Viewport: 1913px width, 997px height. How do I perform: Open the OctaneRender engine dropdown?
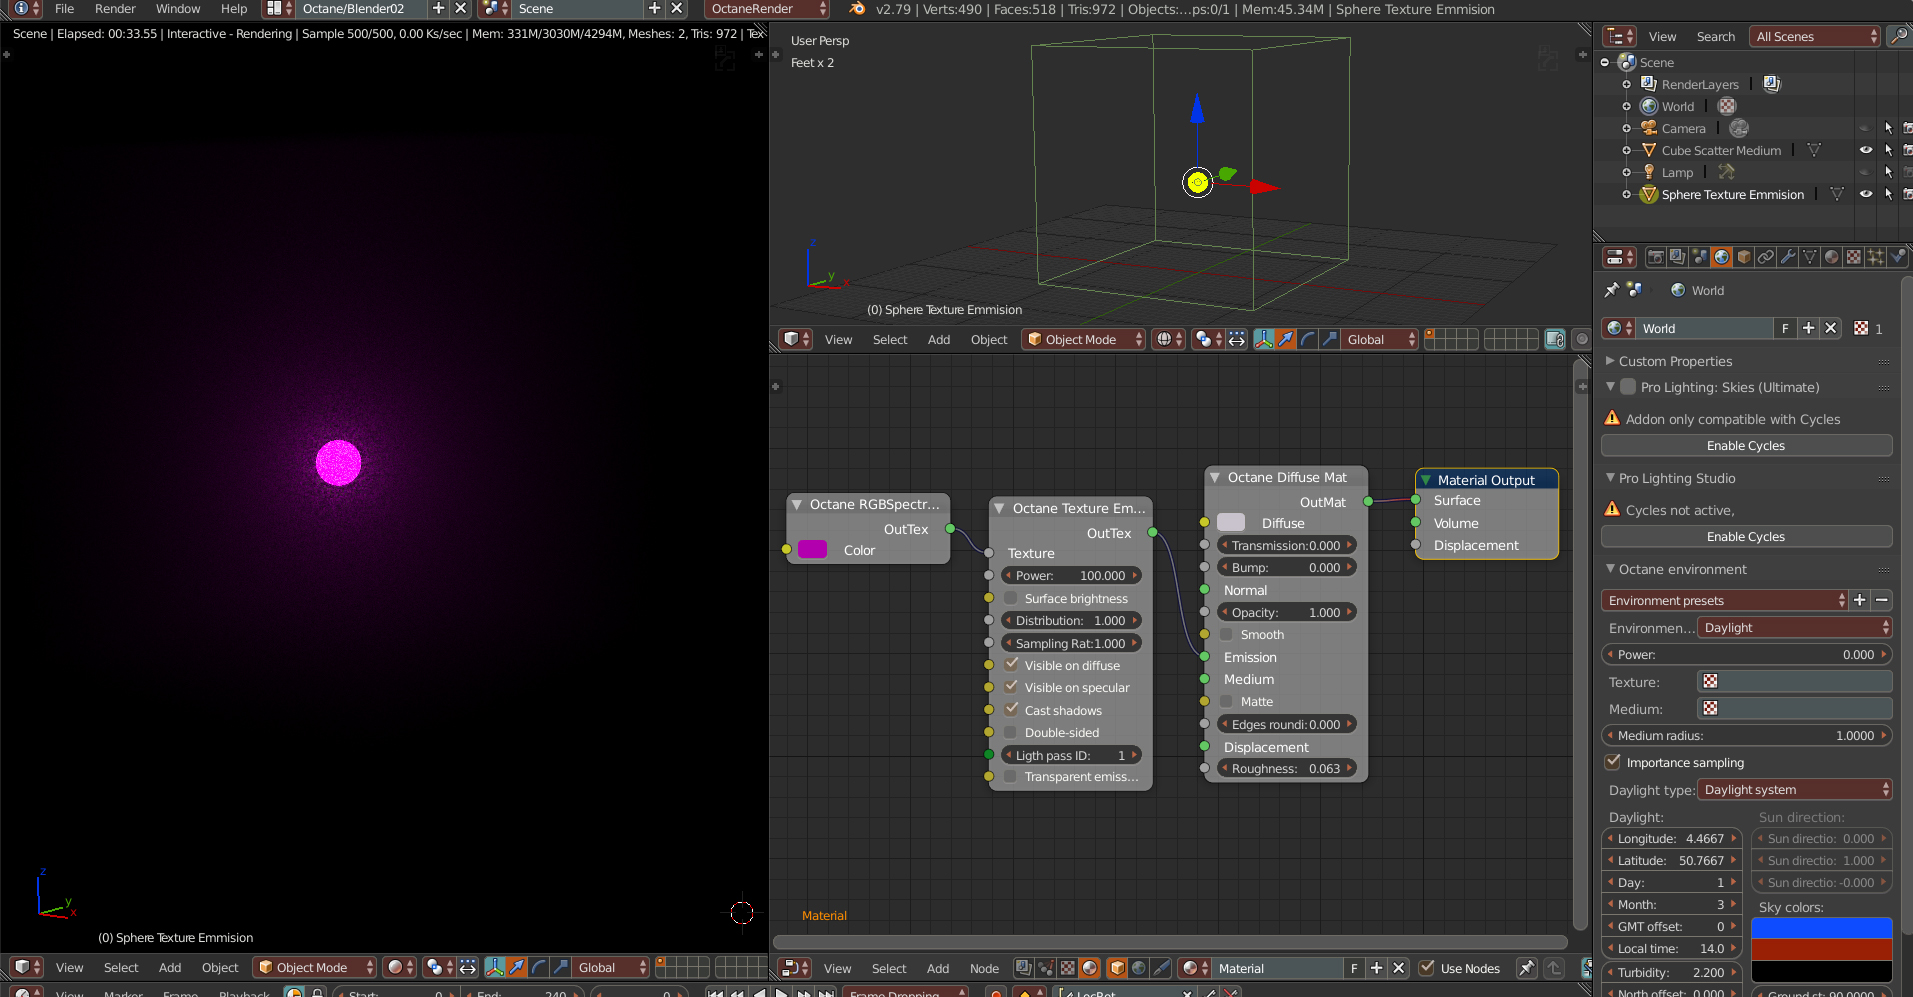767,9
